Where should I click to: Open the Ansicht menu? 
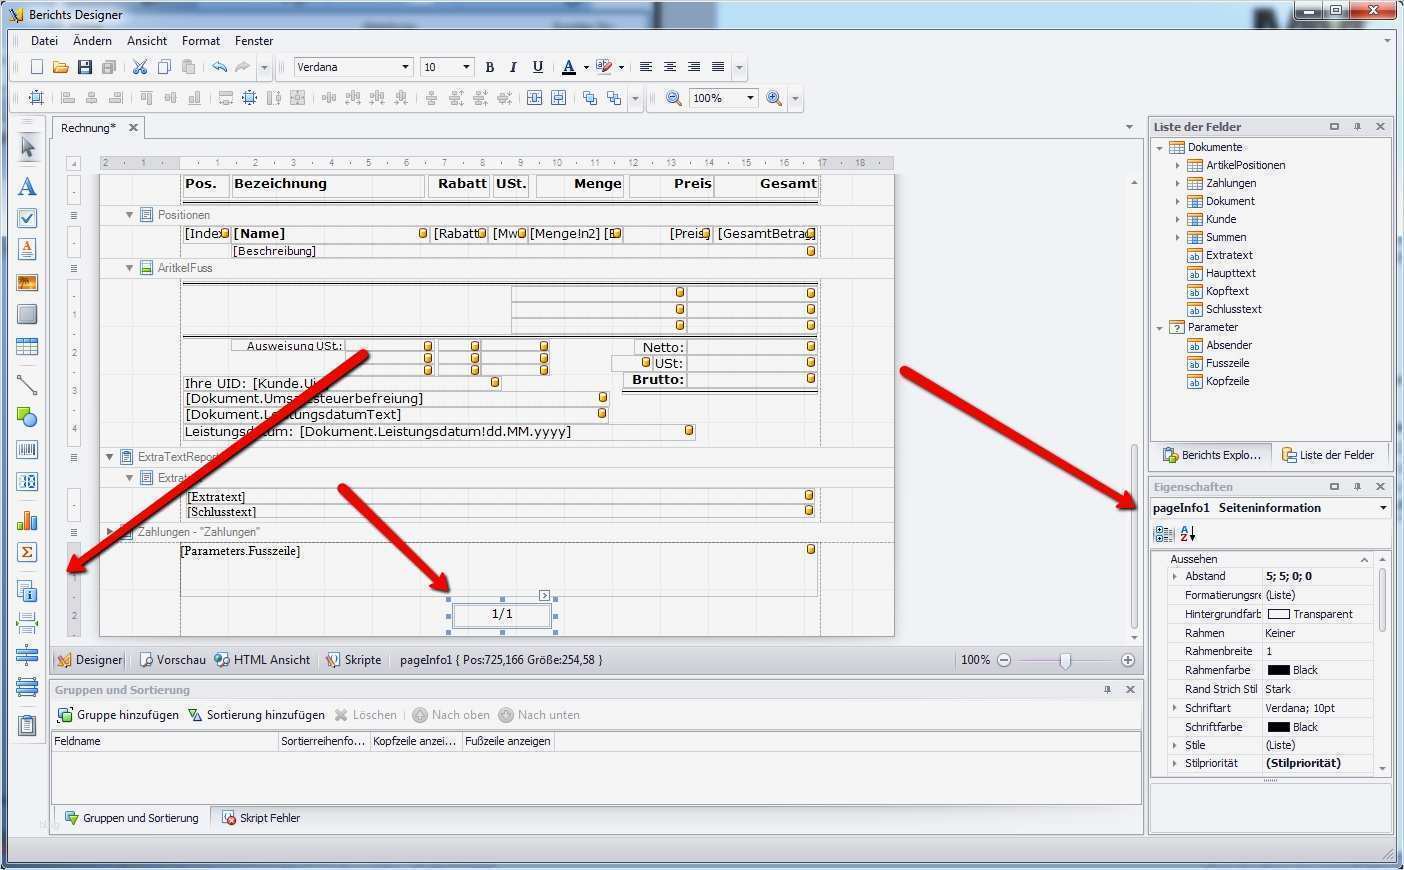[x=147, y=41]
